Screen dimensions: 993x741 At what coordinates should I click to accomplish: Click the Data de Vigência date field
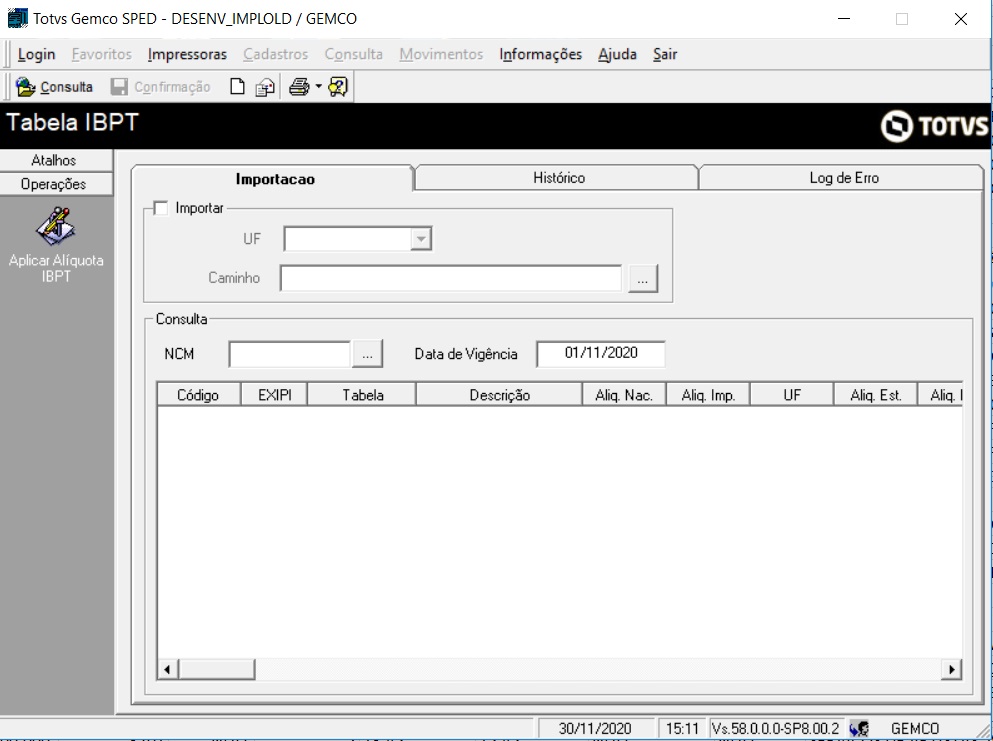click(x=600, y=353)
